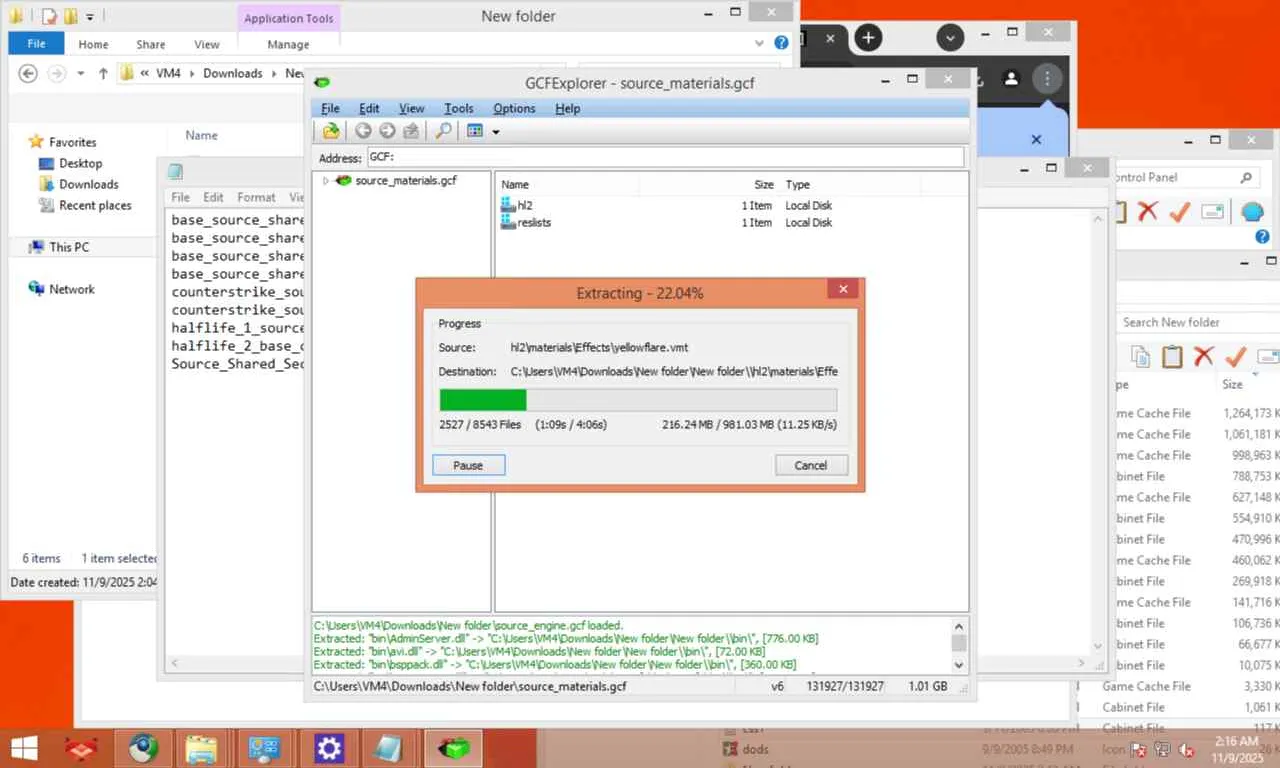Click the Up arrow in File Explorer

(x=102, y=73)
